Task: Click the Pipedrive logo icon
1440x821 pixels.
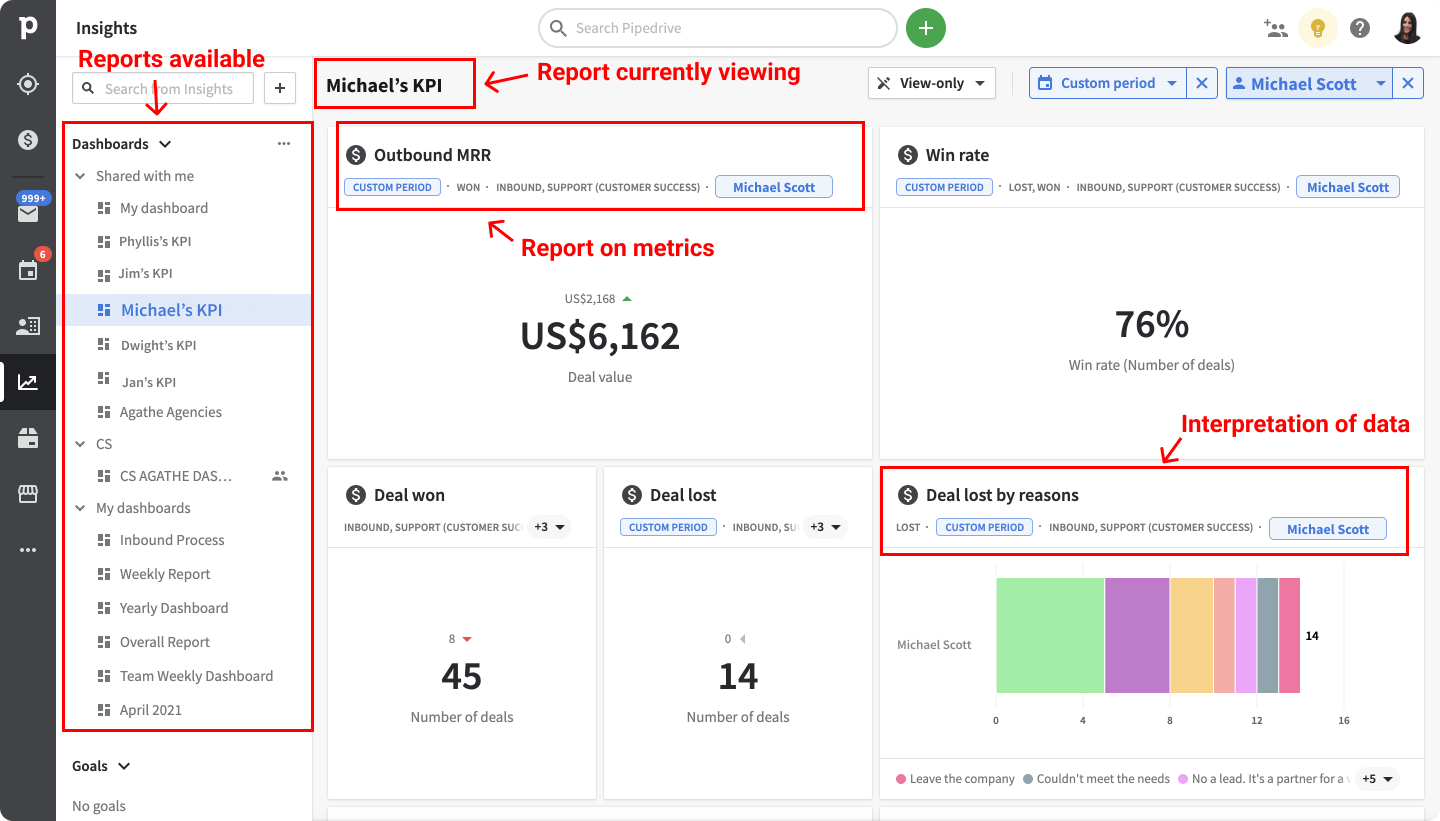Action: tap(28, 28)
